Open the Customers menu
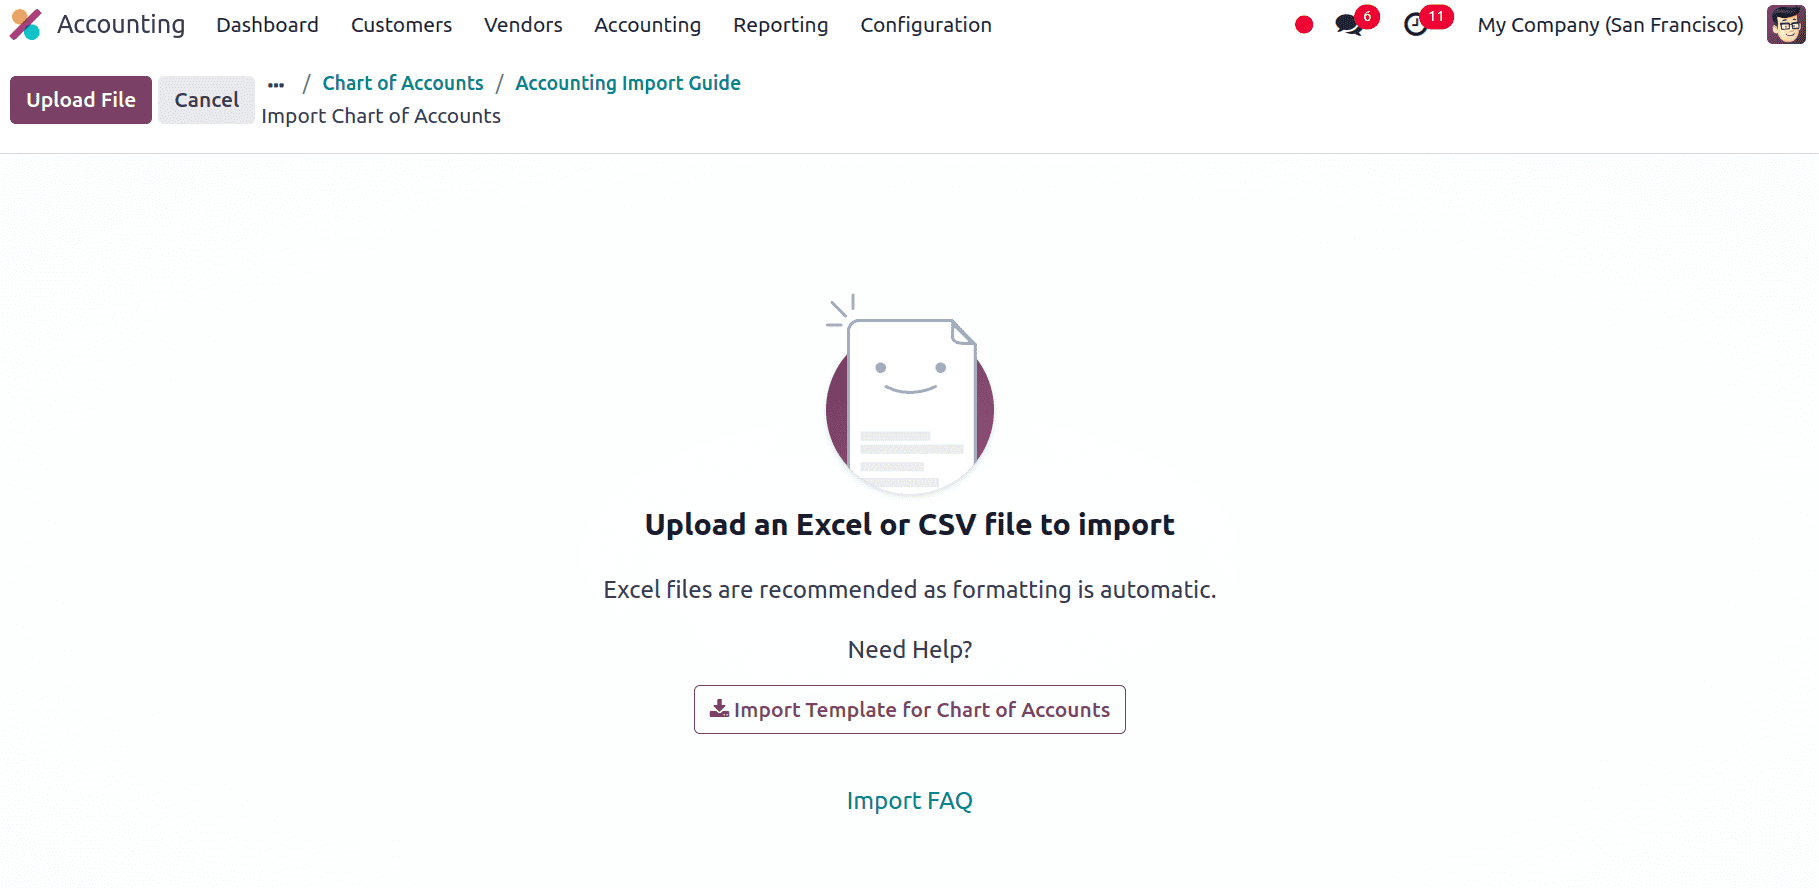The image size is (1819, 888). pyautogui.click(x=401, y=25)
